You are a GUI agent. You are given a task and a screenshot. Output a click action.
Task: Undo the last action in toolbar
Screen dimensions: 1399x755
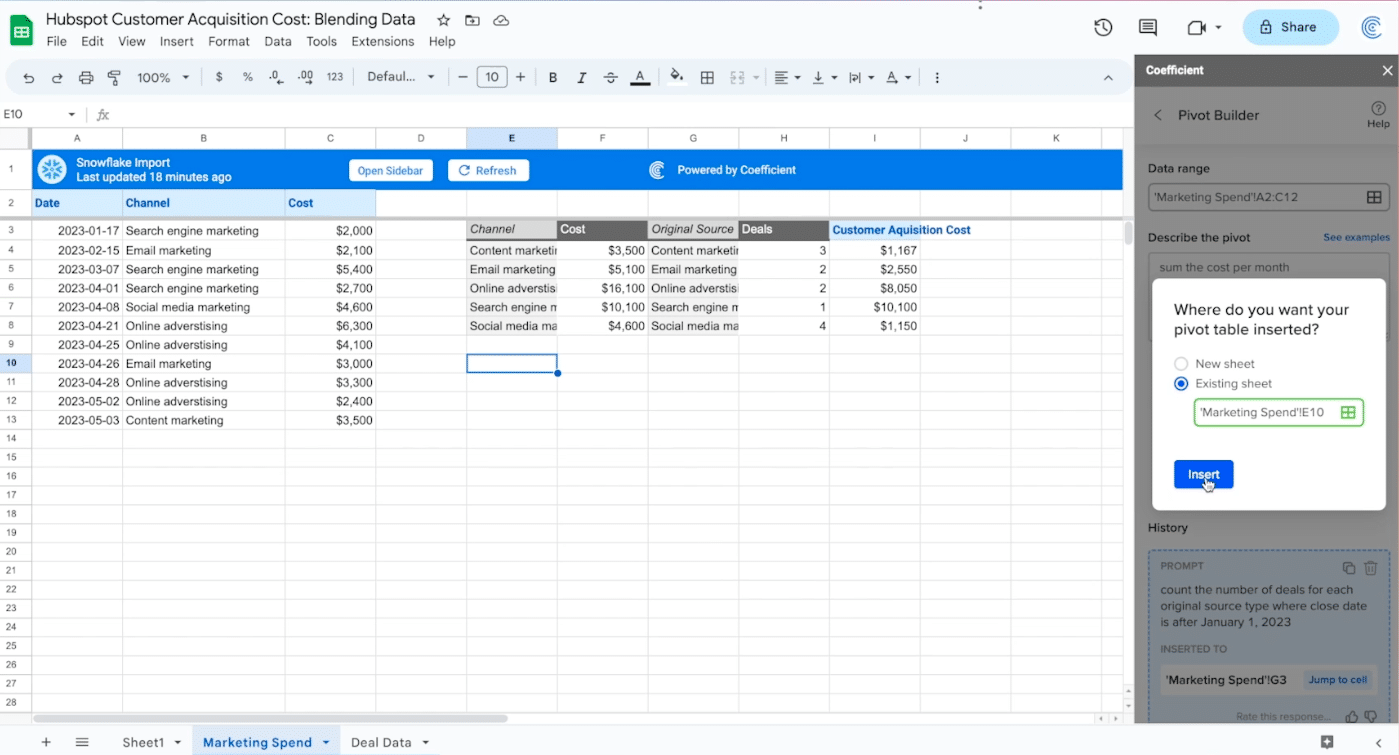pyautogui.click(x=29, y=78)
